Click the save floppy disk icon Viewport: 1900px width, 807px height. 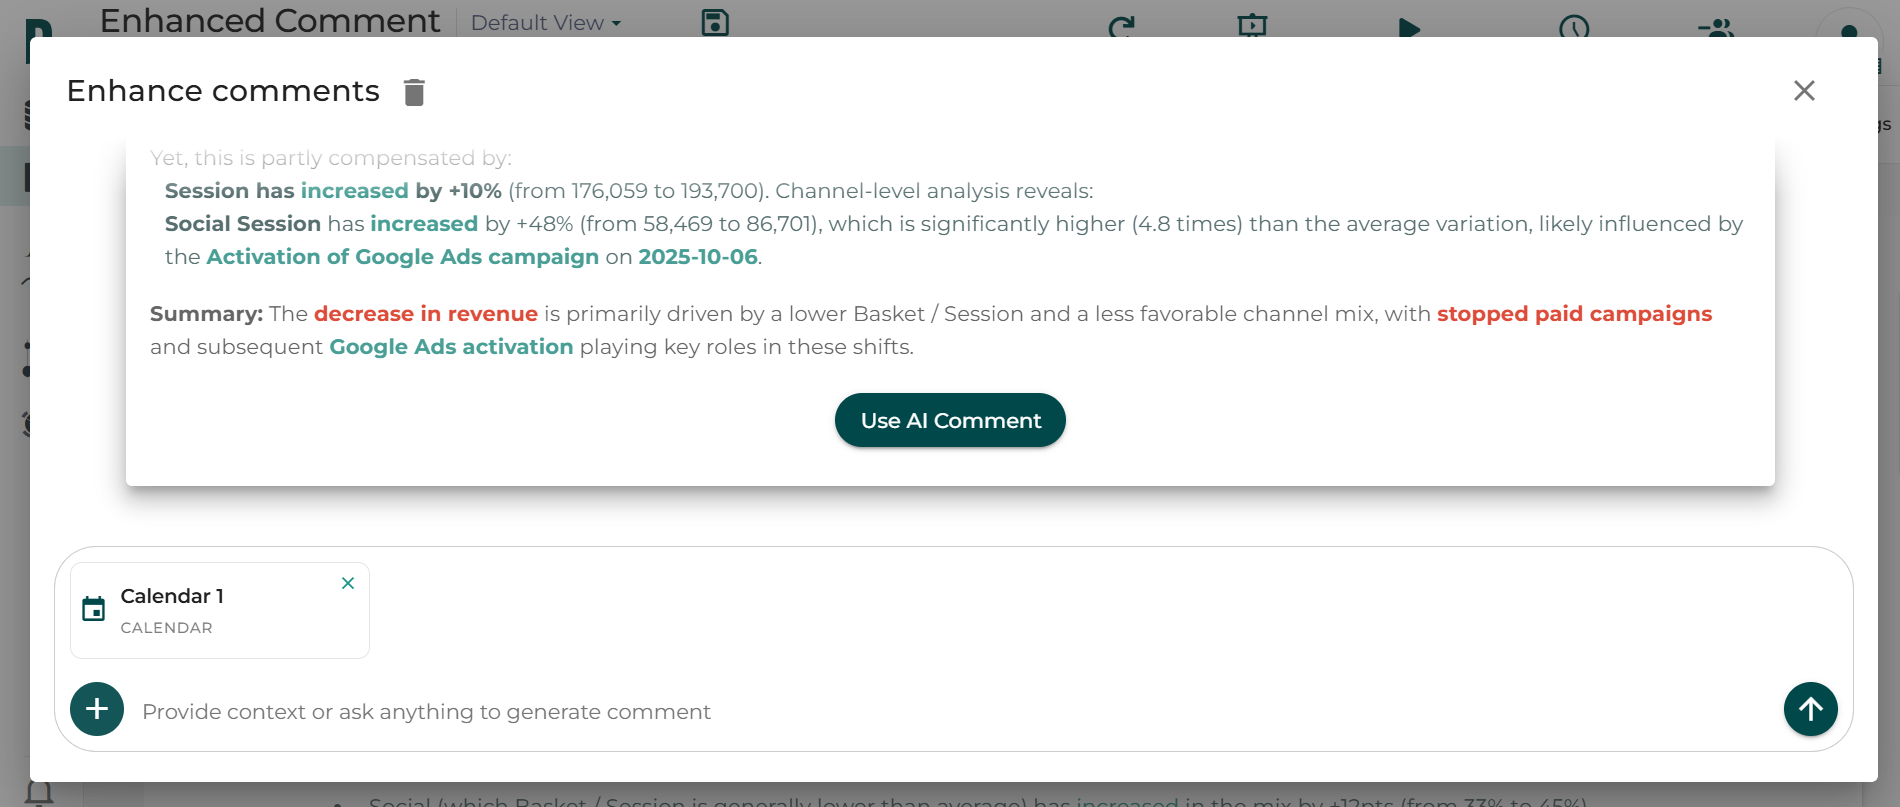pyautogui.click(x=715, y=23)
